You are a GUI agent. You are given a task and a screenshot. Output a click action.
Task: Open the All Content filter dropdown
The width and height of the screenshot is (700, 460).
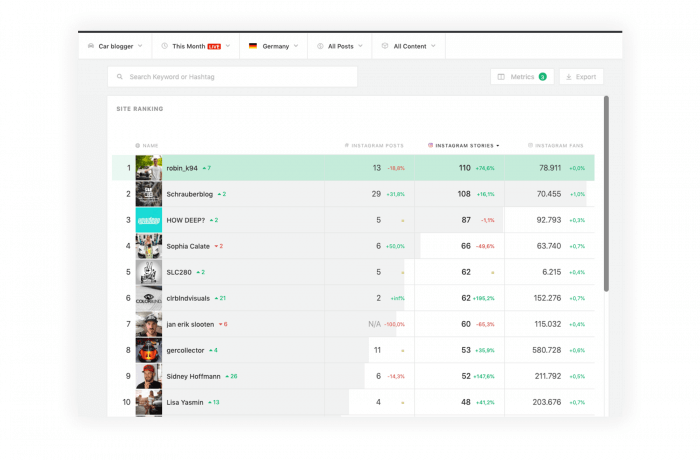408,46
